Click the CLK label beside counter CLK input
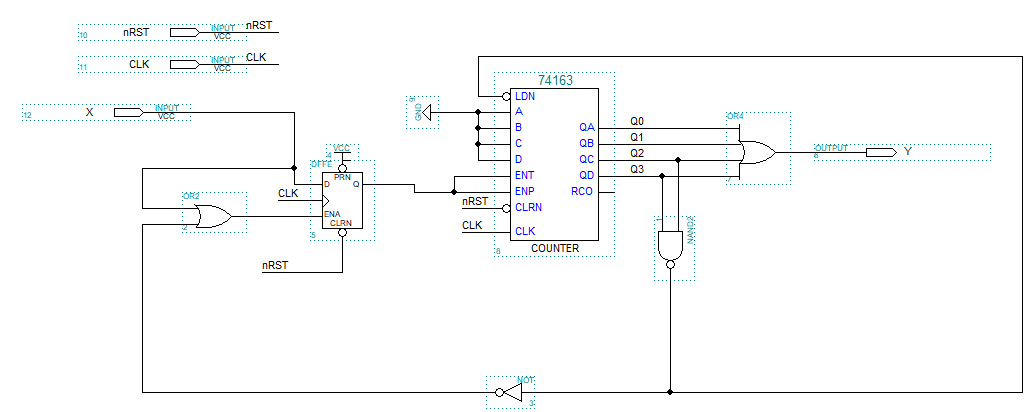This screenshot has height=412, width=1030. point(472,225)
